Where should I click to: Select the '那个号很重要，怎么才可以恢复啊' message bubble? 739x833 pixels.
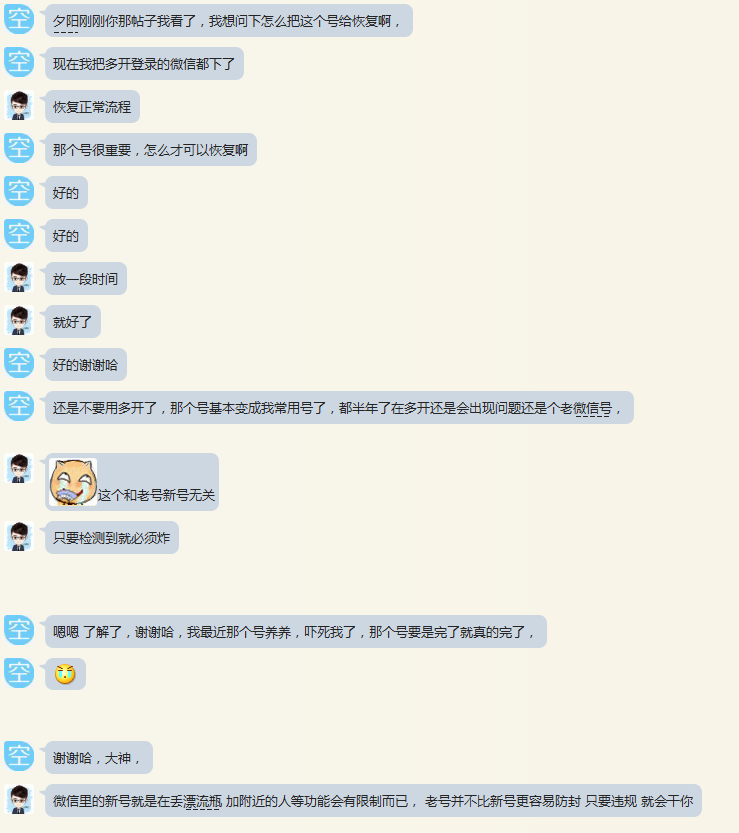[x=151, y=150]
